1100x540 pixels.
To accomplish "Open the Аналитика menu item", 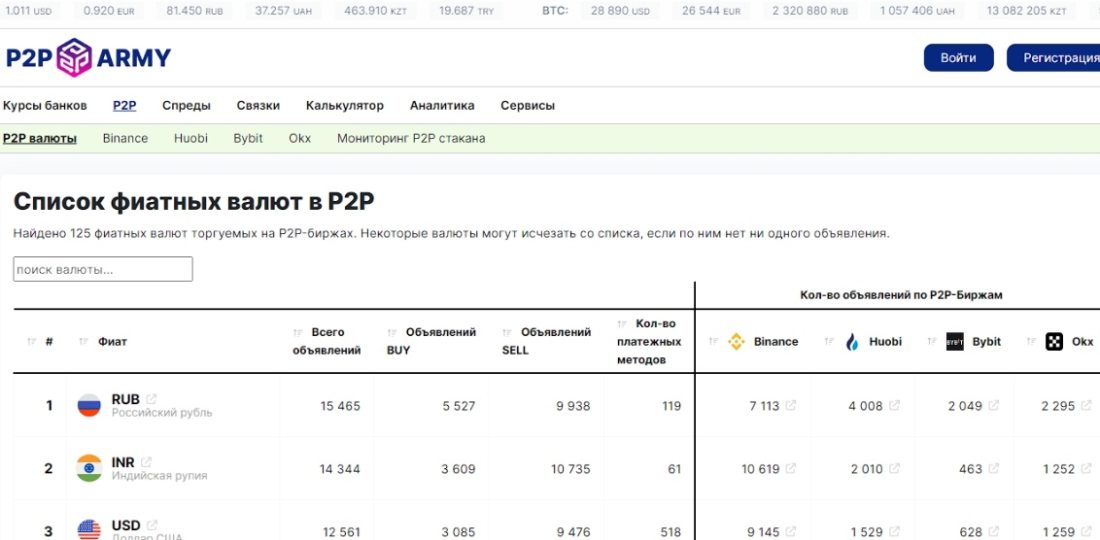I will 442,105.
